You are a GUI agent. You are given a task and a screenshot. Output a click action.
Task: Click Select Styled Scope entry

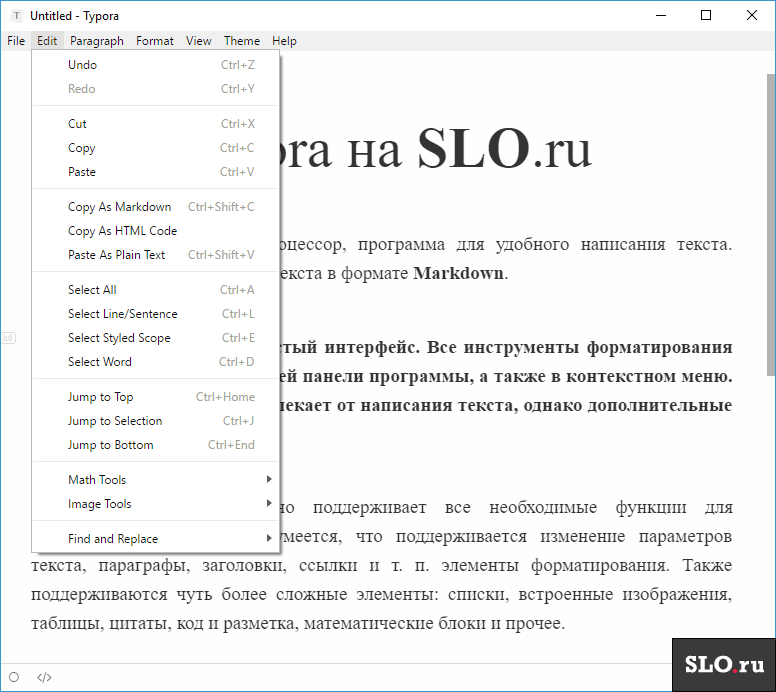click(156, 338)
